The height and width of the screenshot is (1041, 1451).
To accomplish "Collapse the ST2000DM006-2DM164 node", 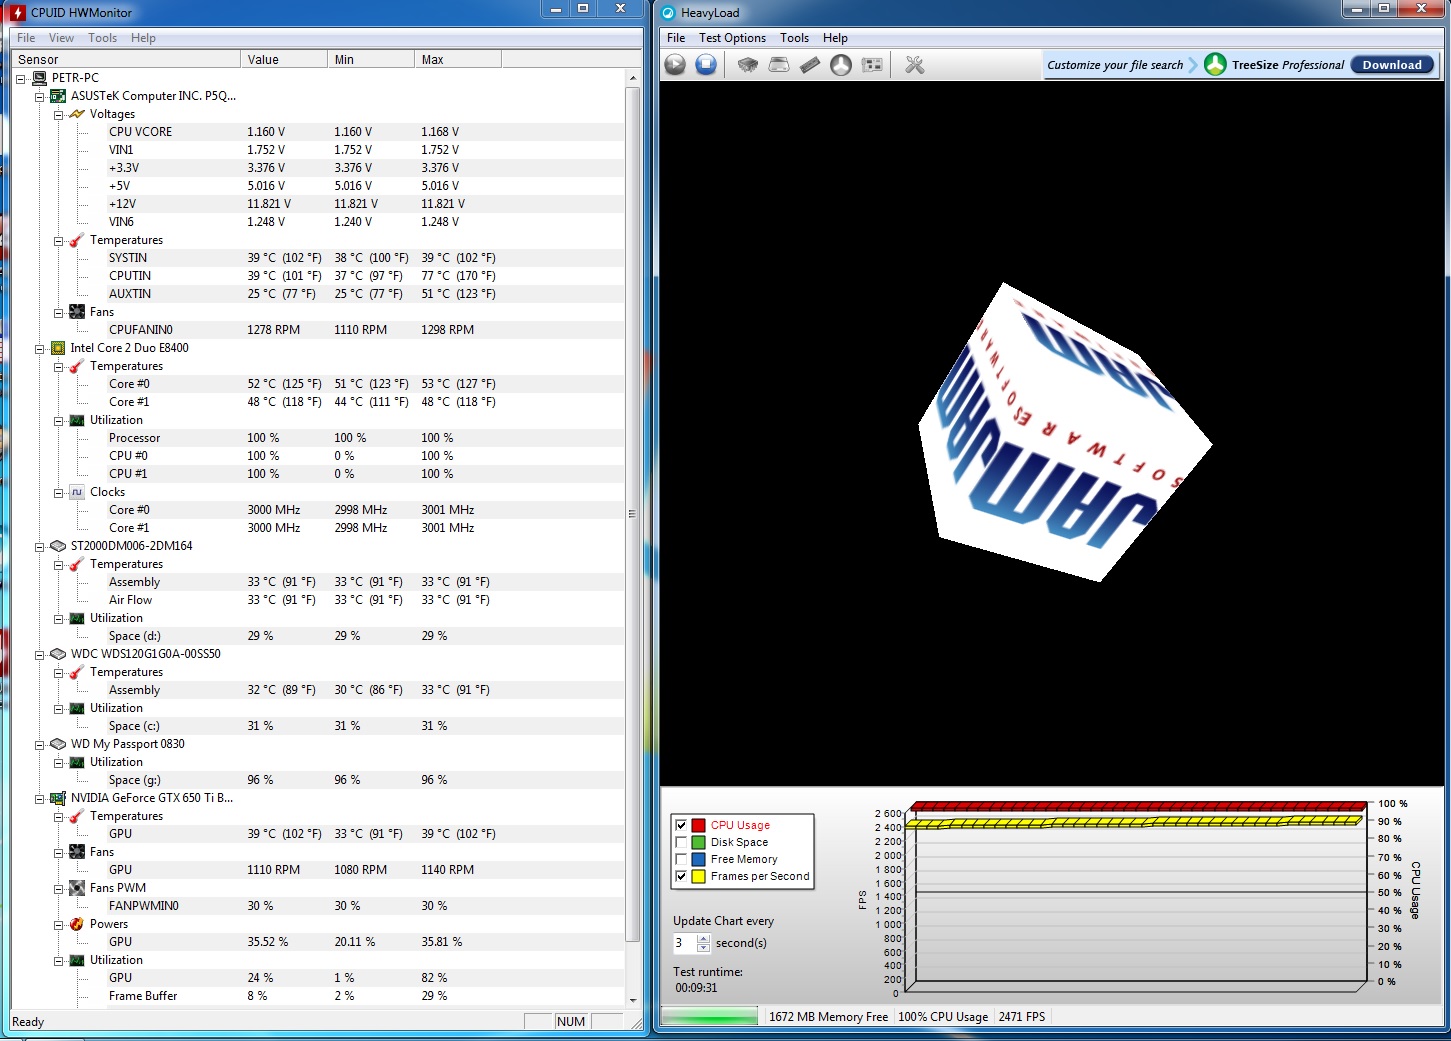I will [x=40, y=546].
